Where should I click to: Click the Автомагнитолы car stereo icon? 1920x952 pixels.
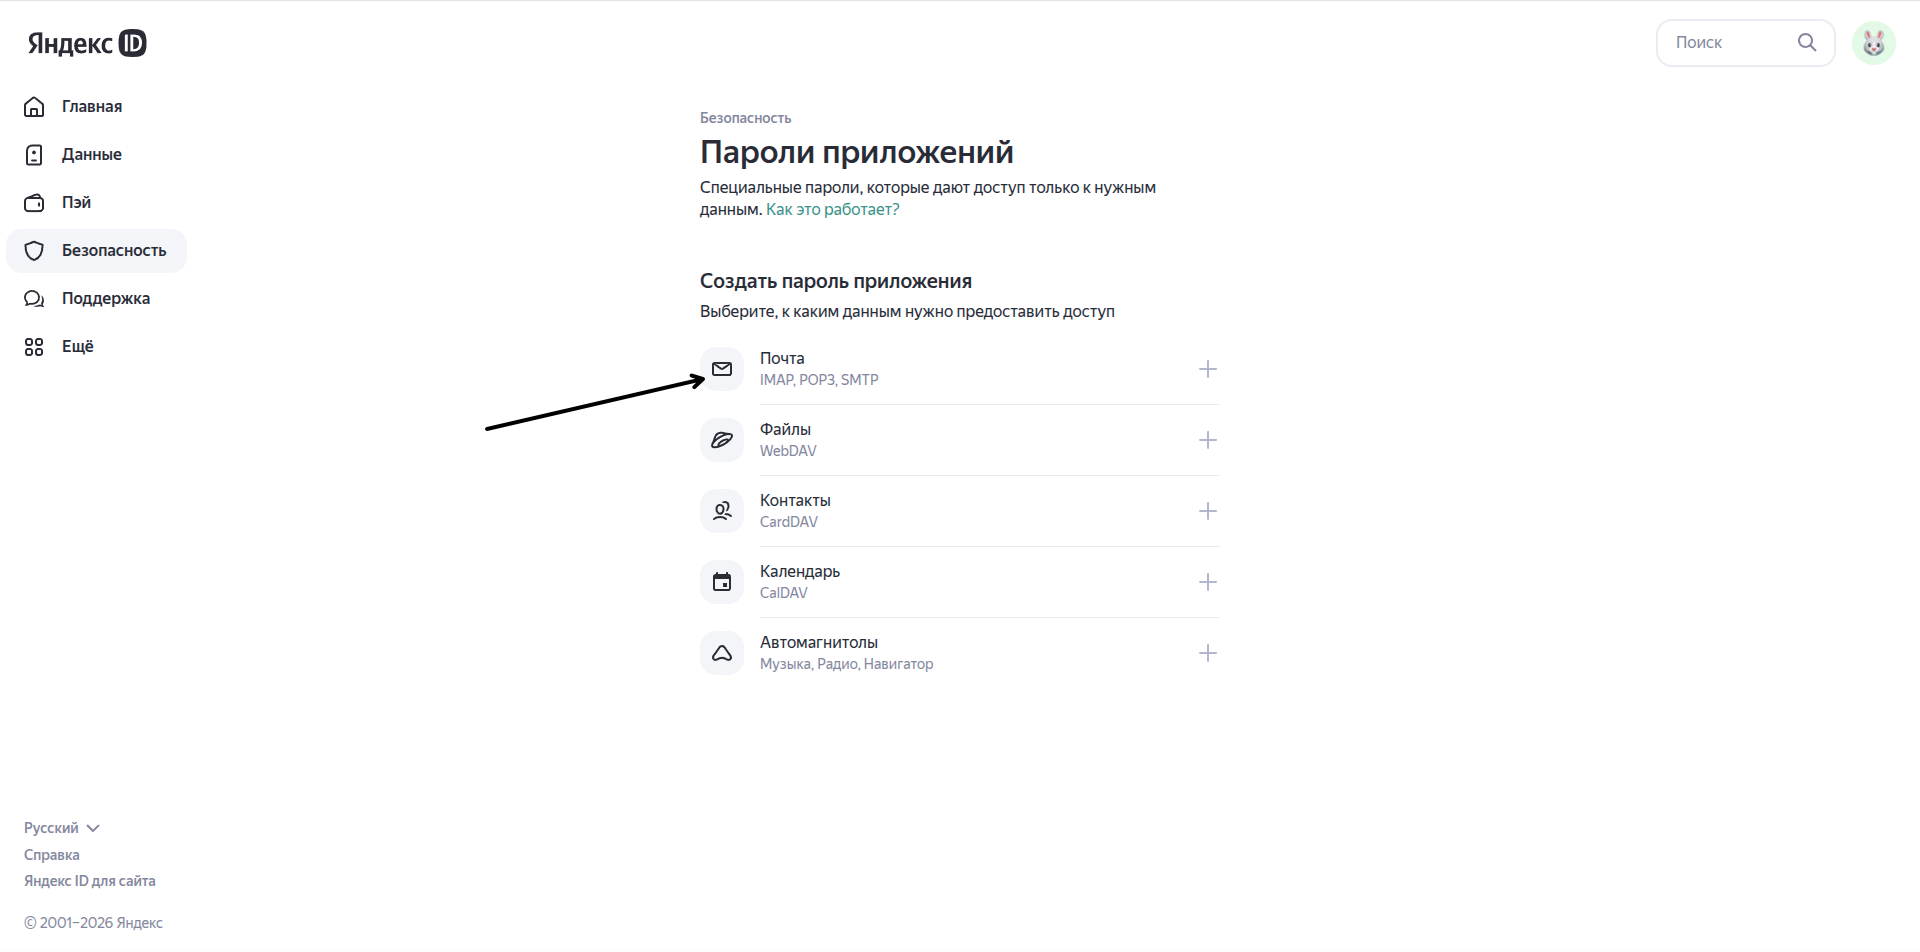click(x=721, y=652)
